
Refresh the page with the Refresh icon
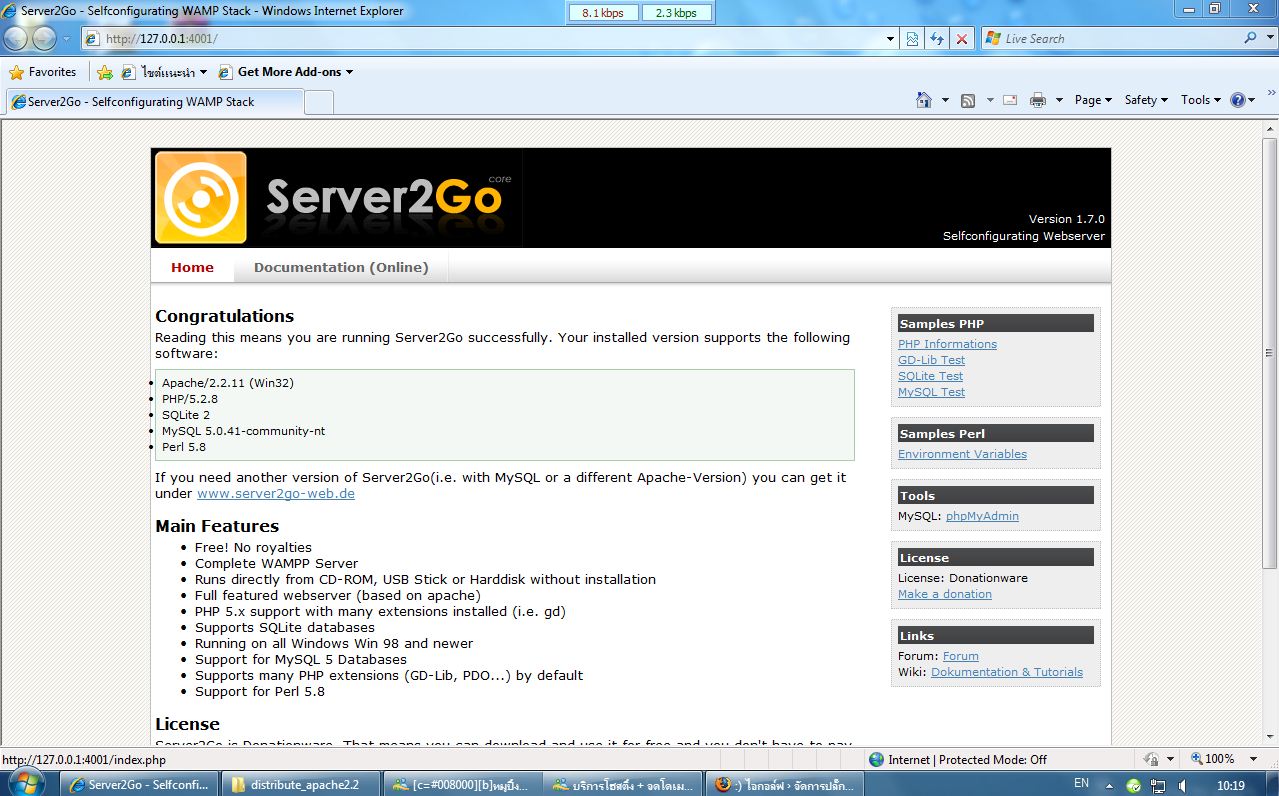coord(937,39)
